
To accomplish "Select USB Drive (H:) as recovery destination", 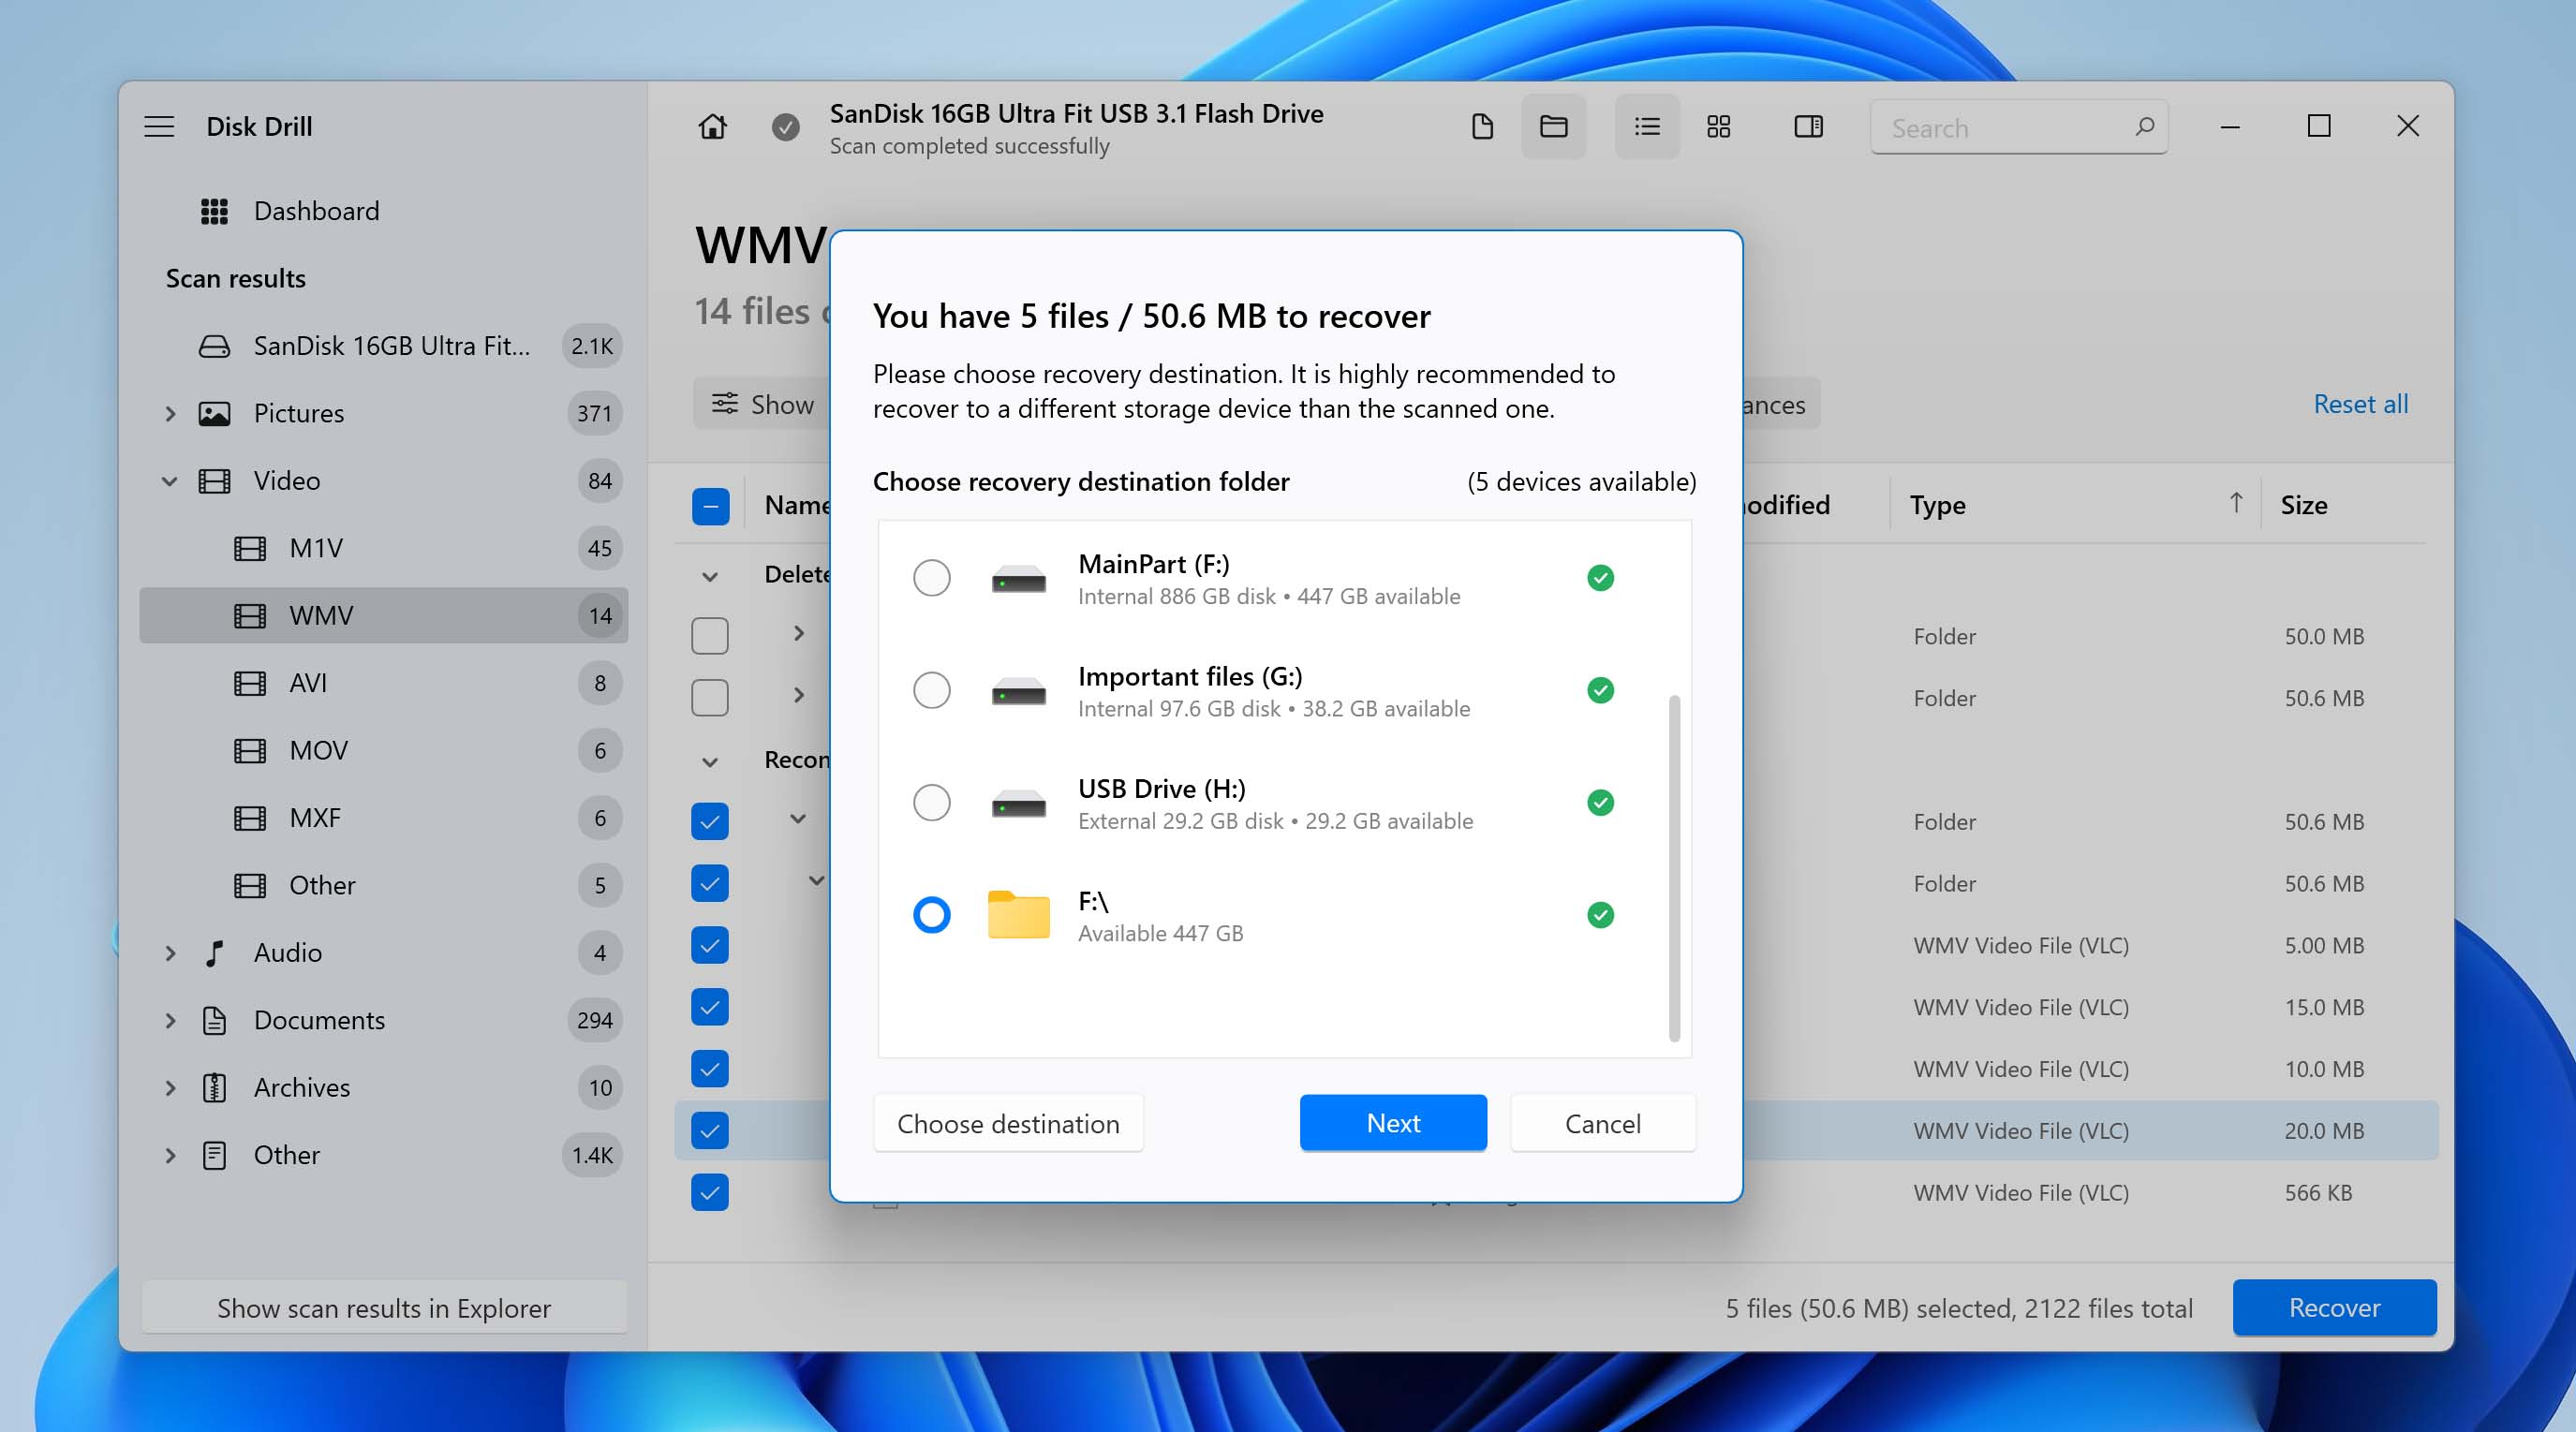I will [x=929, y=801].
